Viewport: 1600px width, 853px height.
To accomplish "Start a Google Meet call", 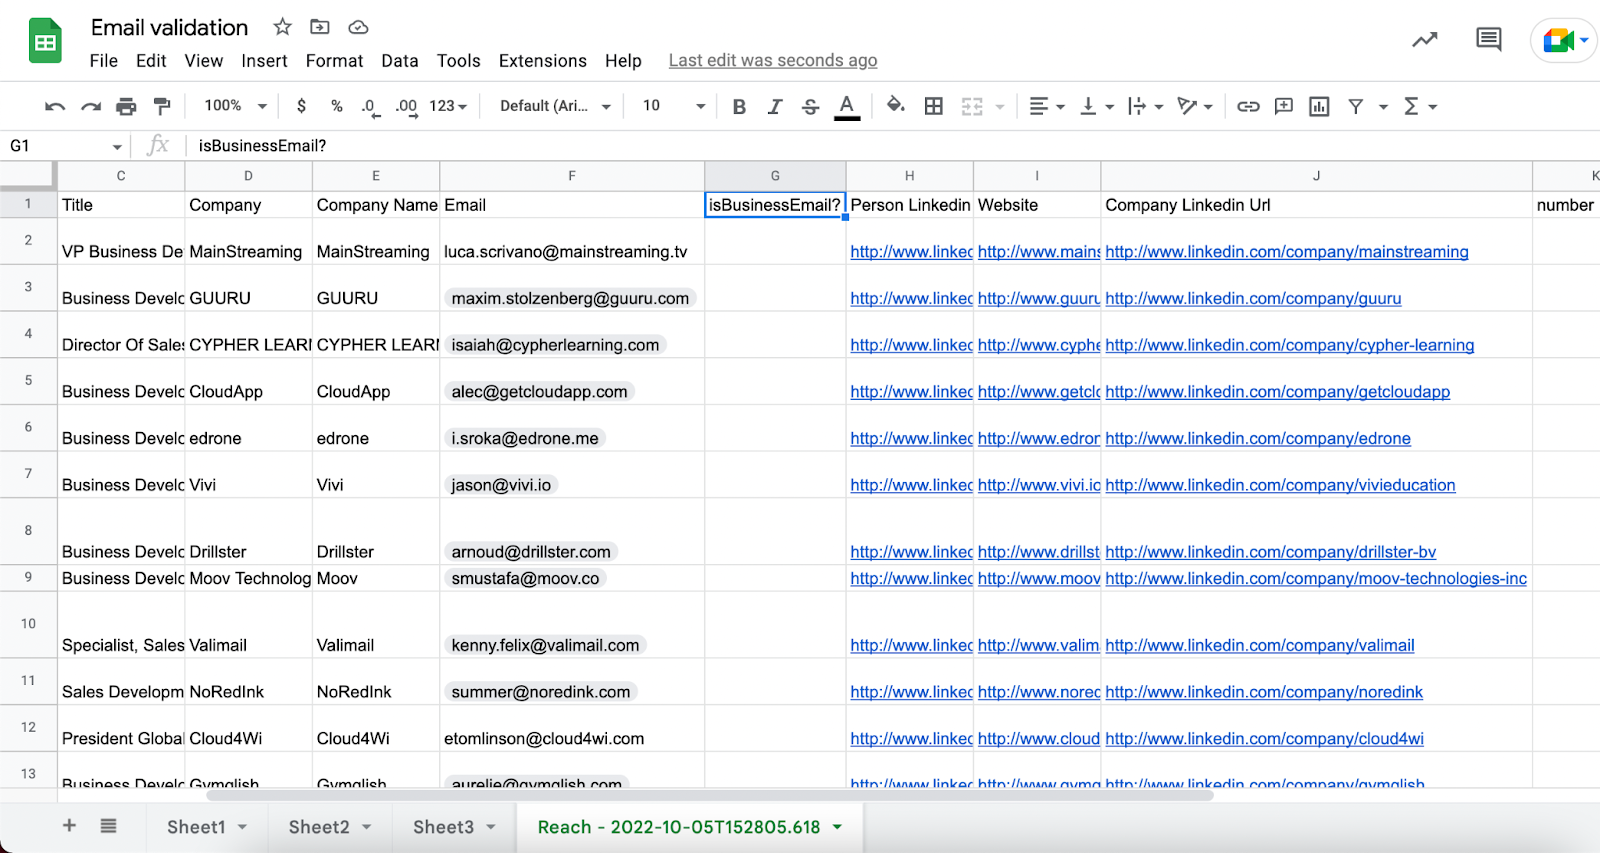I will [x=1564, y=41].
